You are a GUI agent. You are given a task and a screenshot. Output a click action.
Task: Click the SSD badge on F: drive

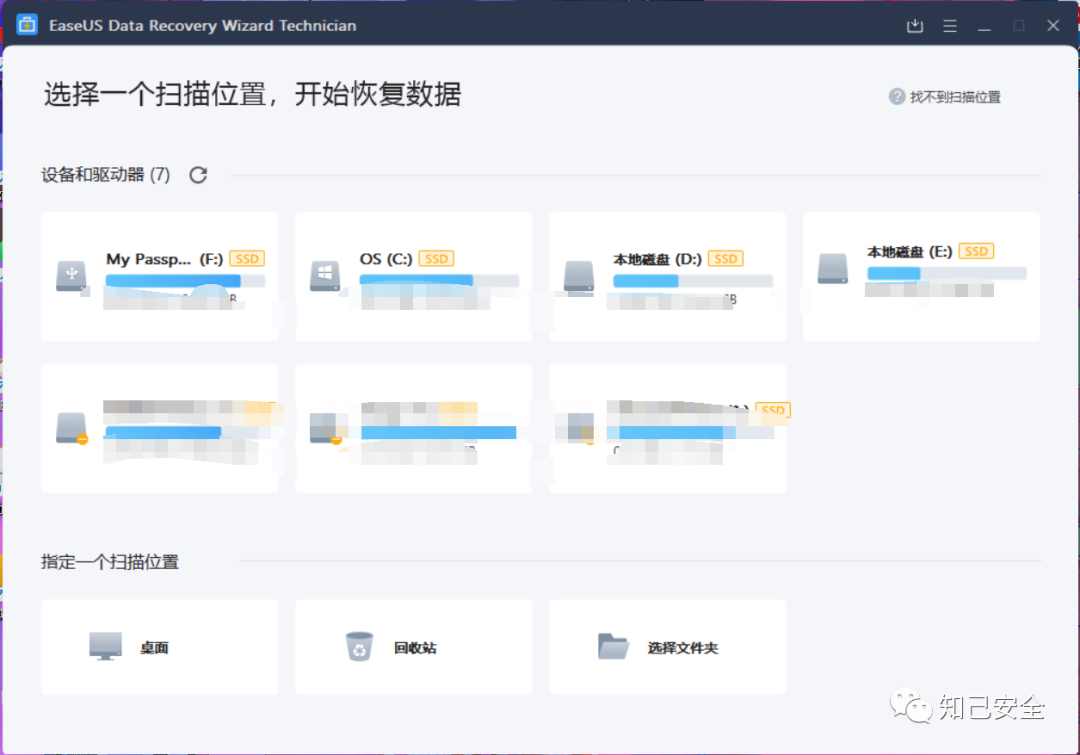[247, 259]
